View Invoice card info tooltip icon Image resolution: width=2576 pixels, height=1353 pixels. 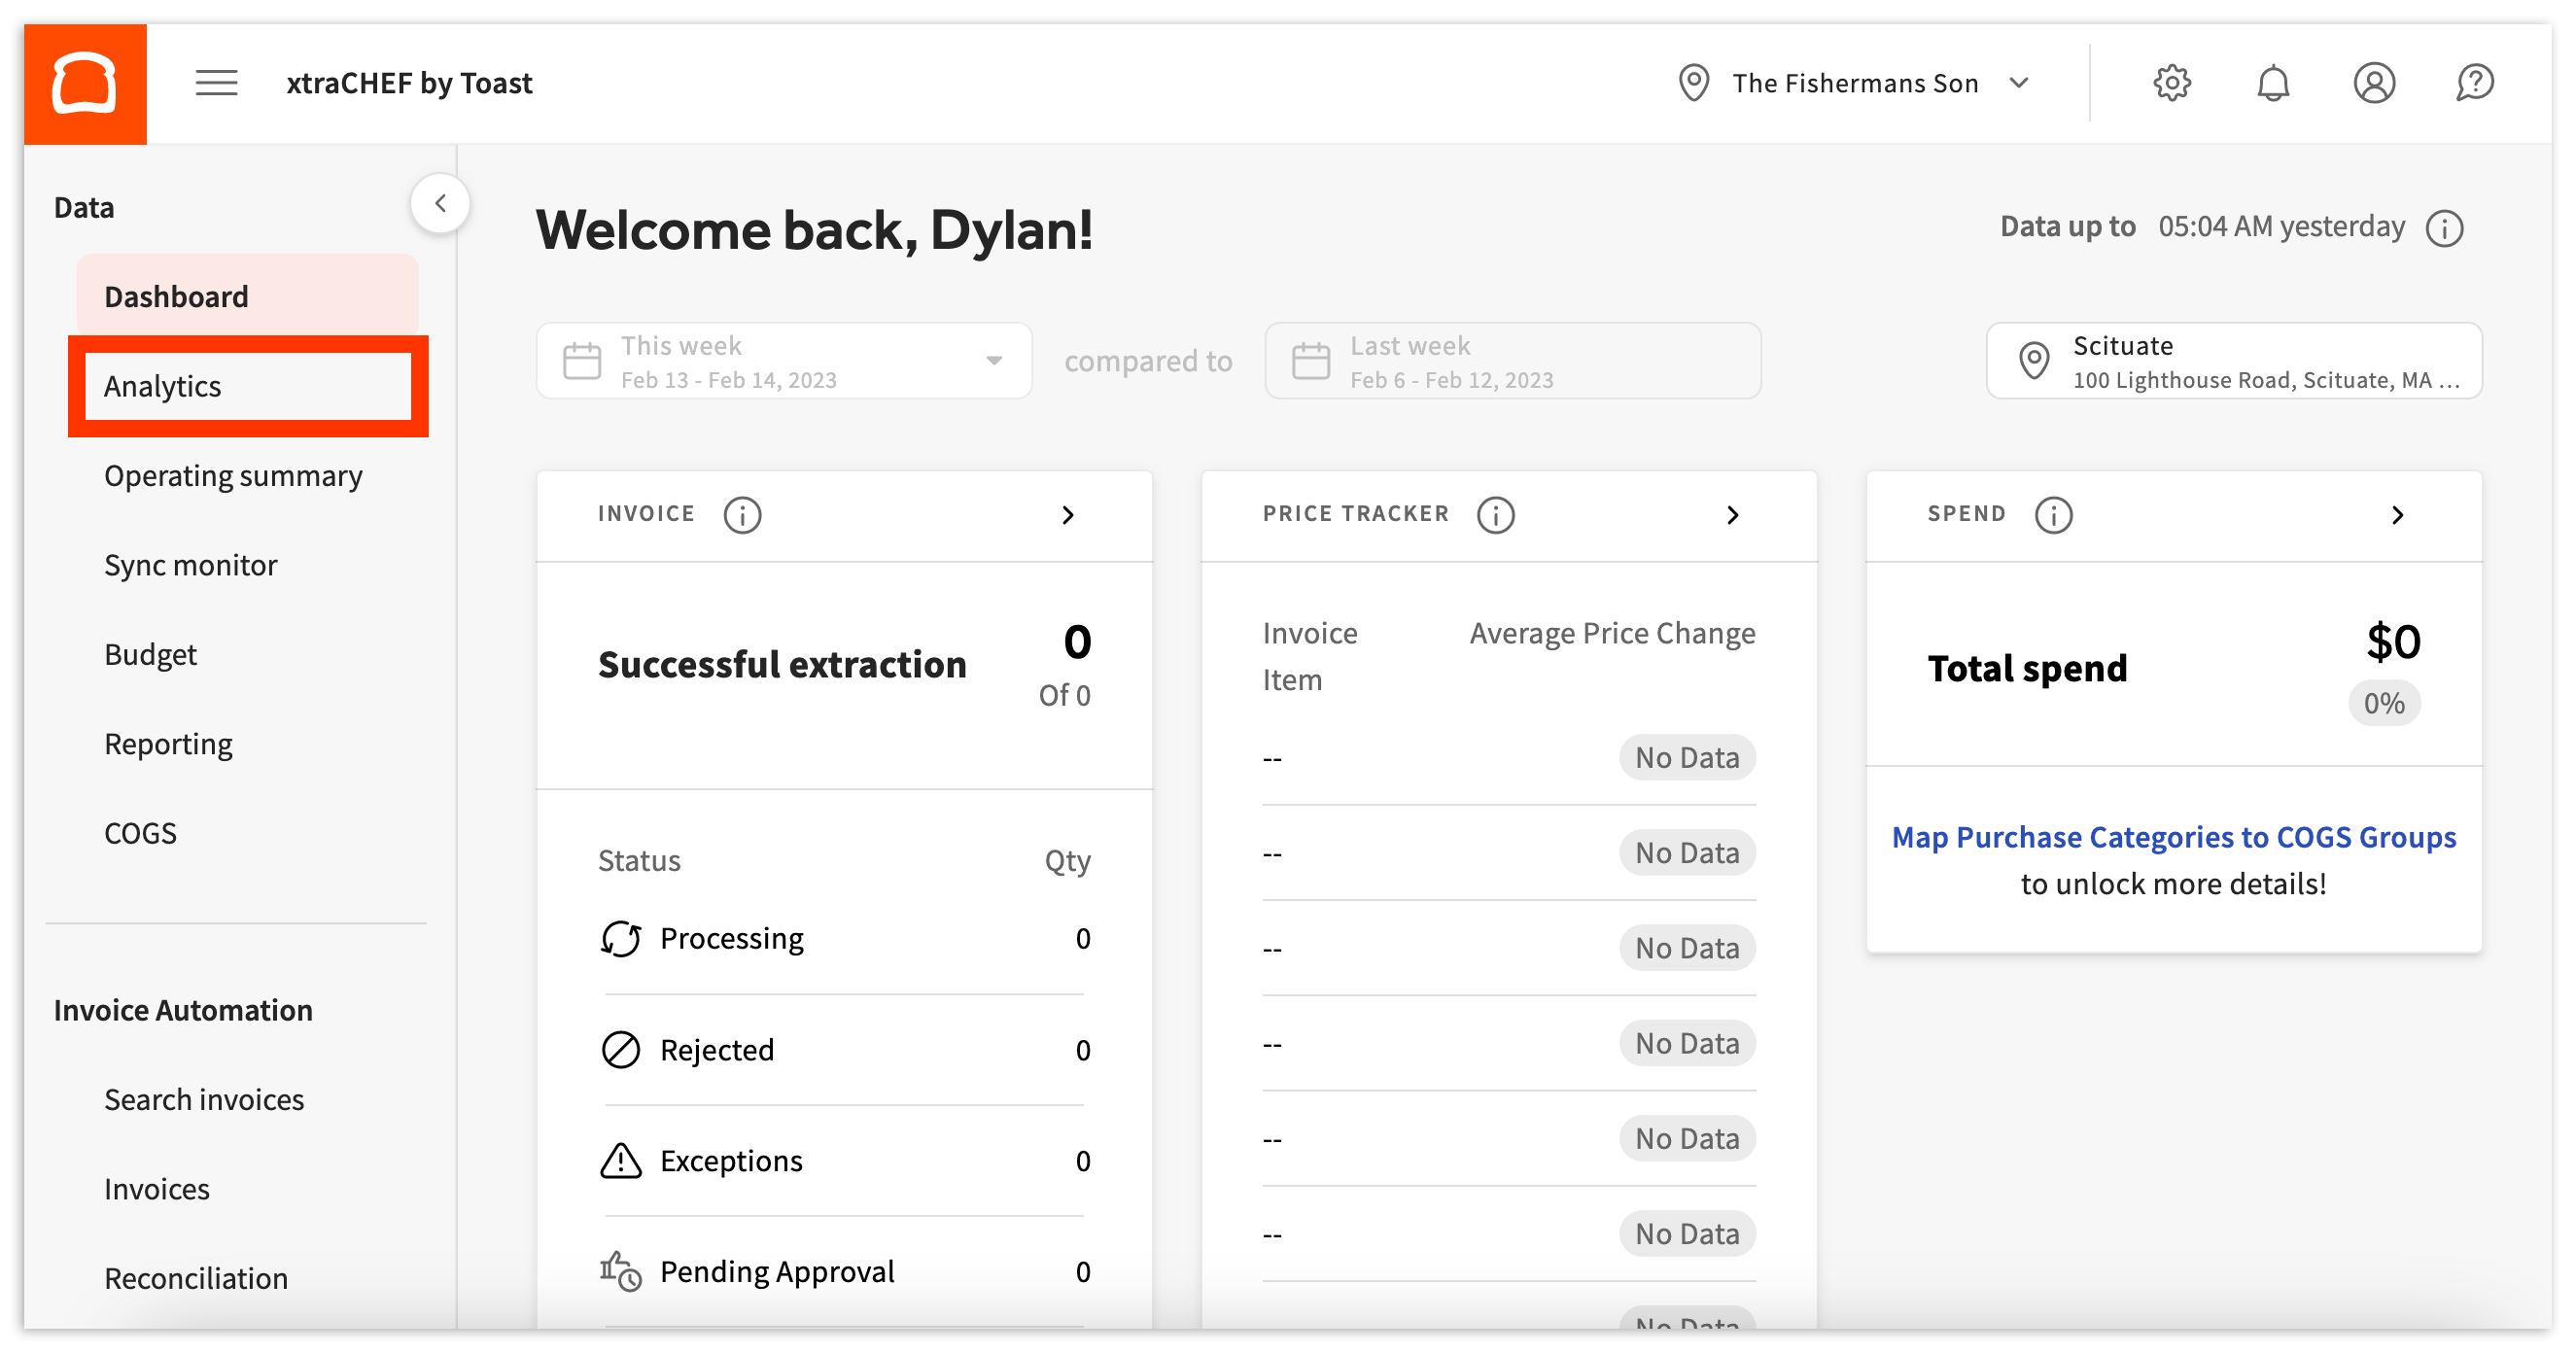(742, 515)
